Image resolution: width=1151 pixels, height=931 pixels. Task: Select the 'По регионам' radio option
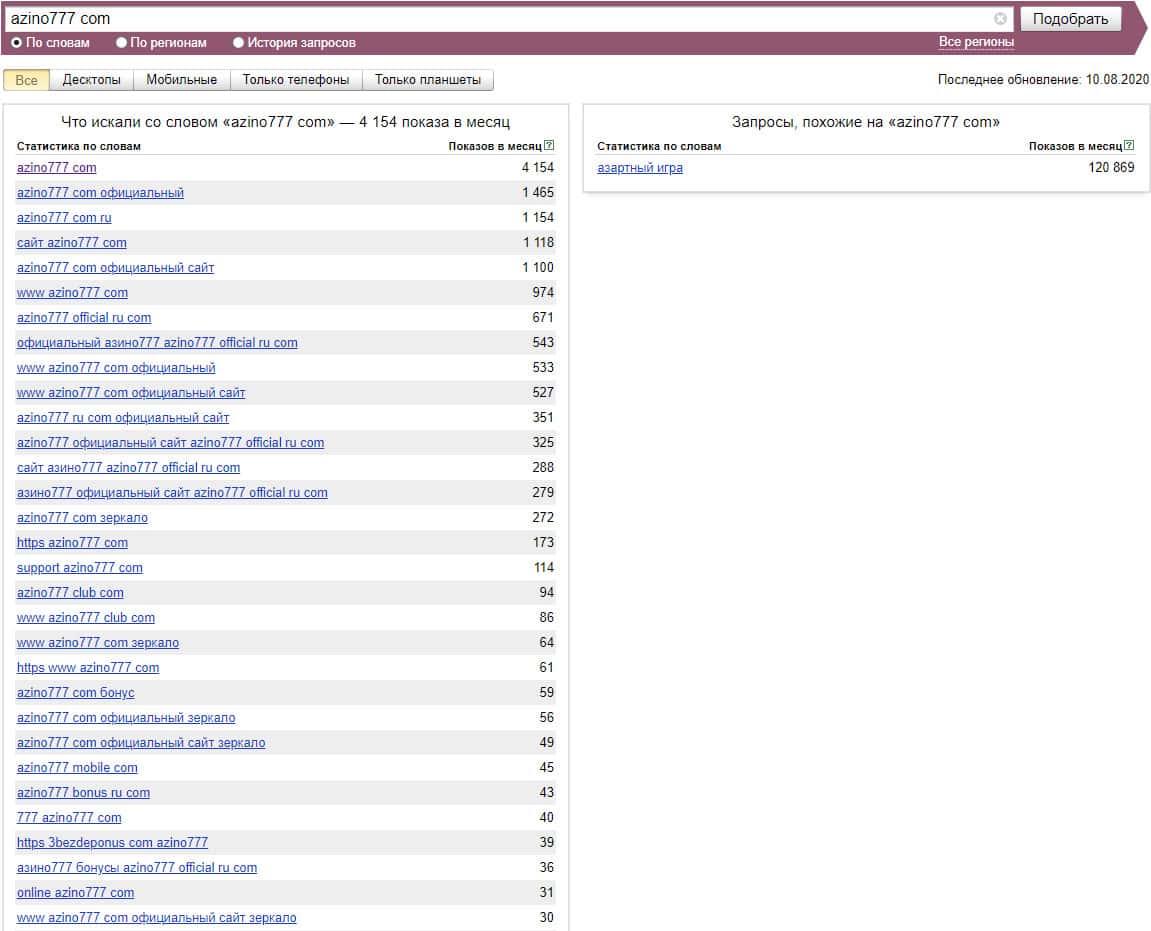121,43
